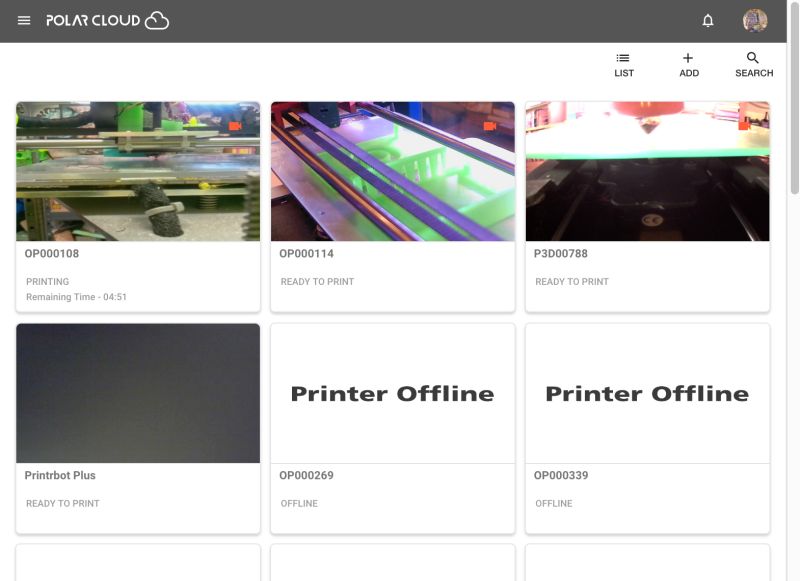Open the notifications bell
The width and height of the screenshot is (800, 581).
pyautogui.click(x=707, y=19)
